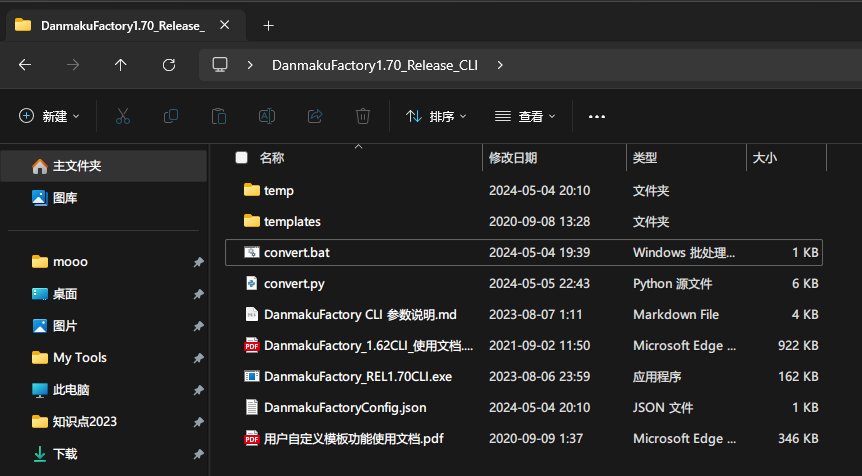The image size is (862, 476).
Task: Open the 排序 sort dropdown
Action: 436,116
